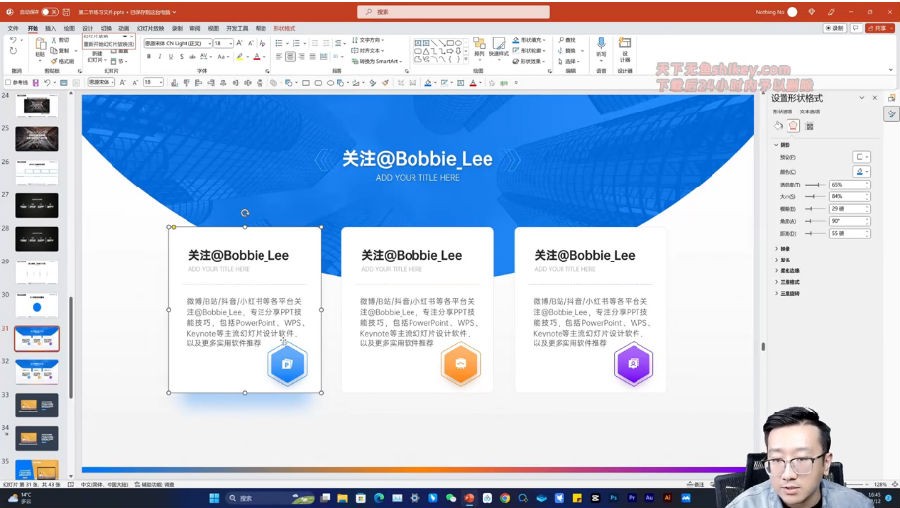Select slide 33 thumbnail
The image size is (900, 508).
(x=37, y=405)
